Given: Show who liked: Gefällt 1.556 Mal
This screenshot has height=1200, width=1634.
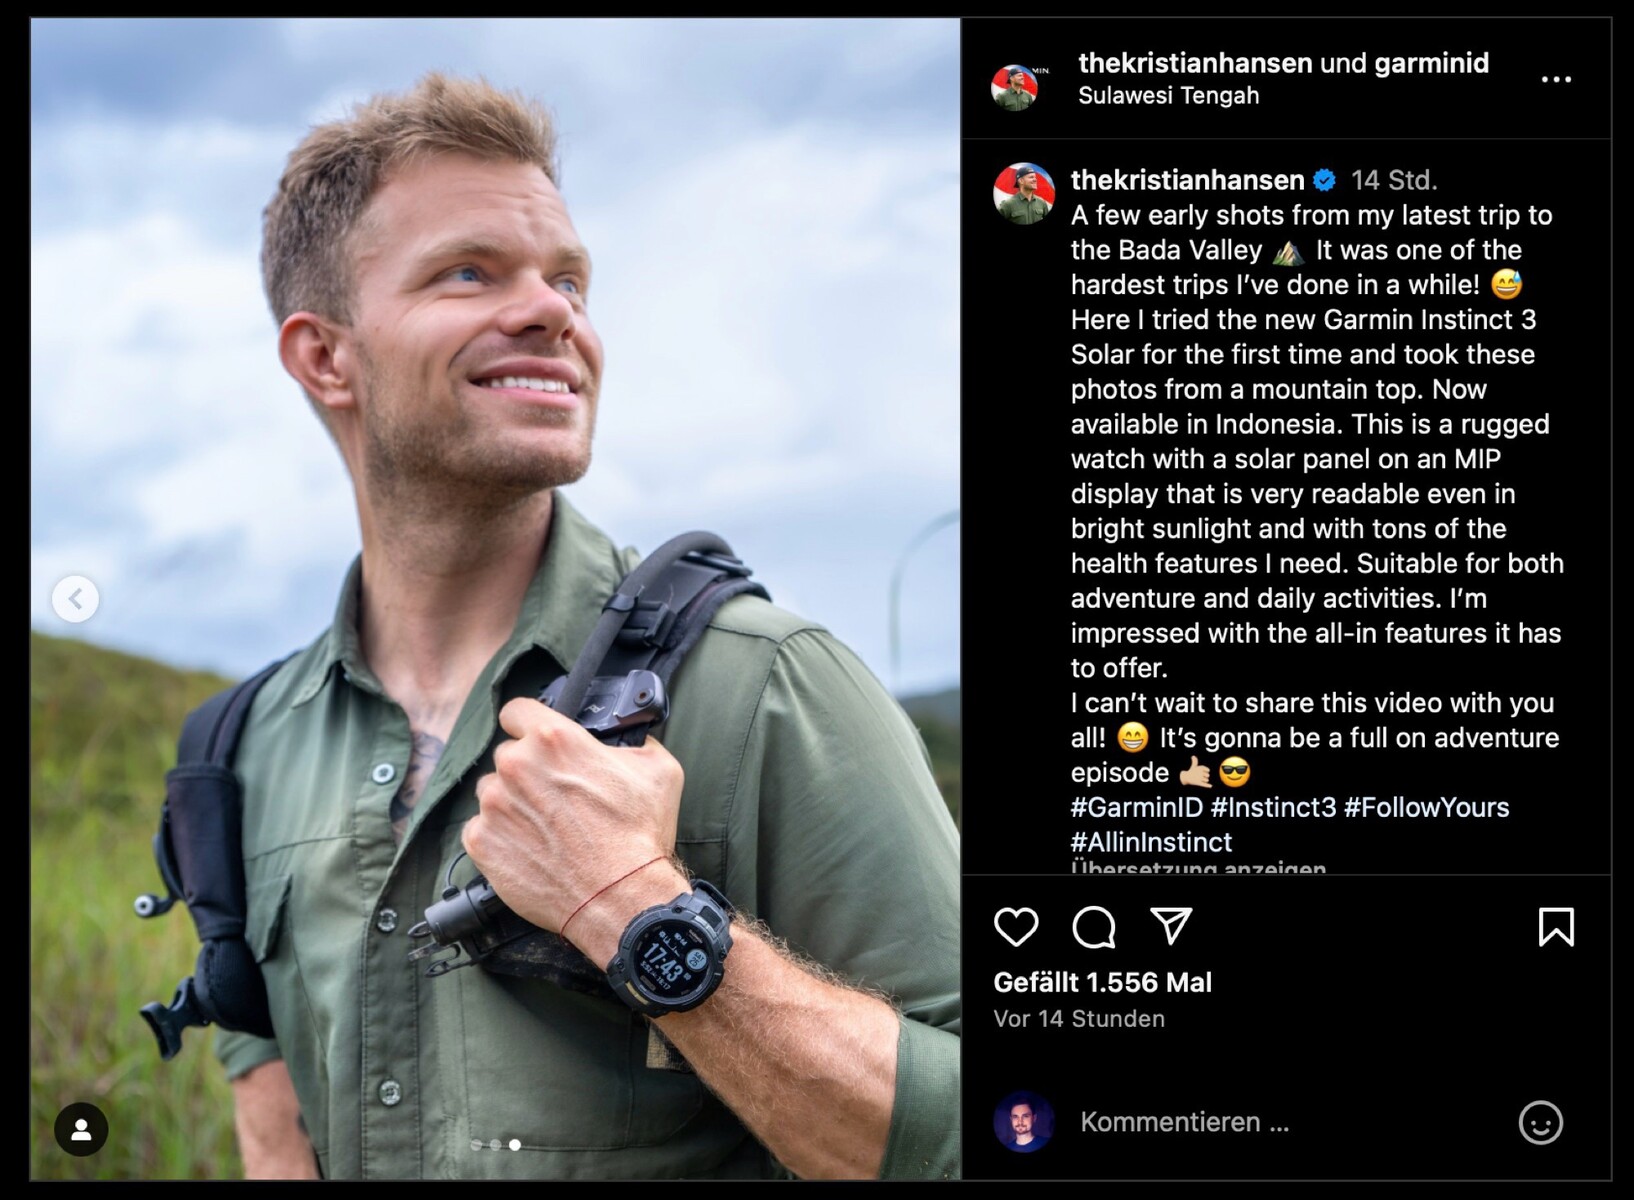Looking at the screenshot, I should (x=1102, y=982).
